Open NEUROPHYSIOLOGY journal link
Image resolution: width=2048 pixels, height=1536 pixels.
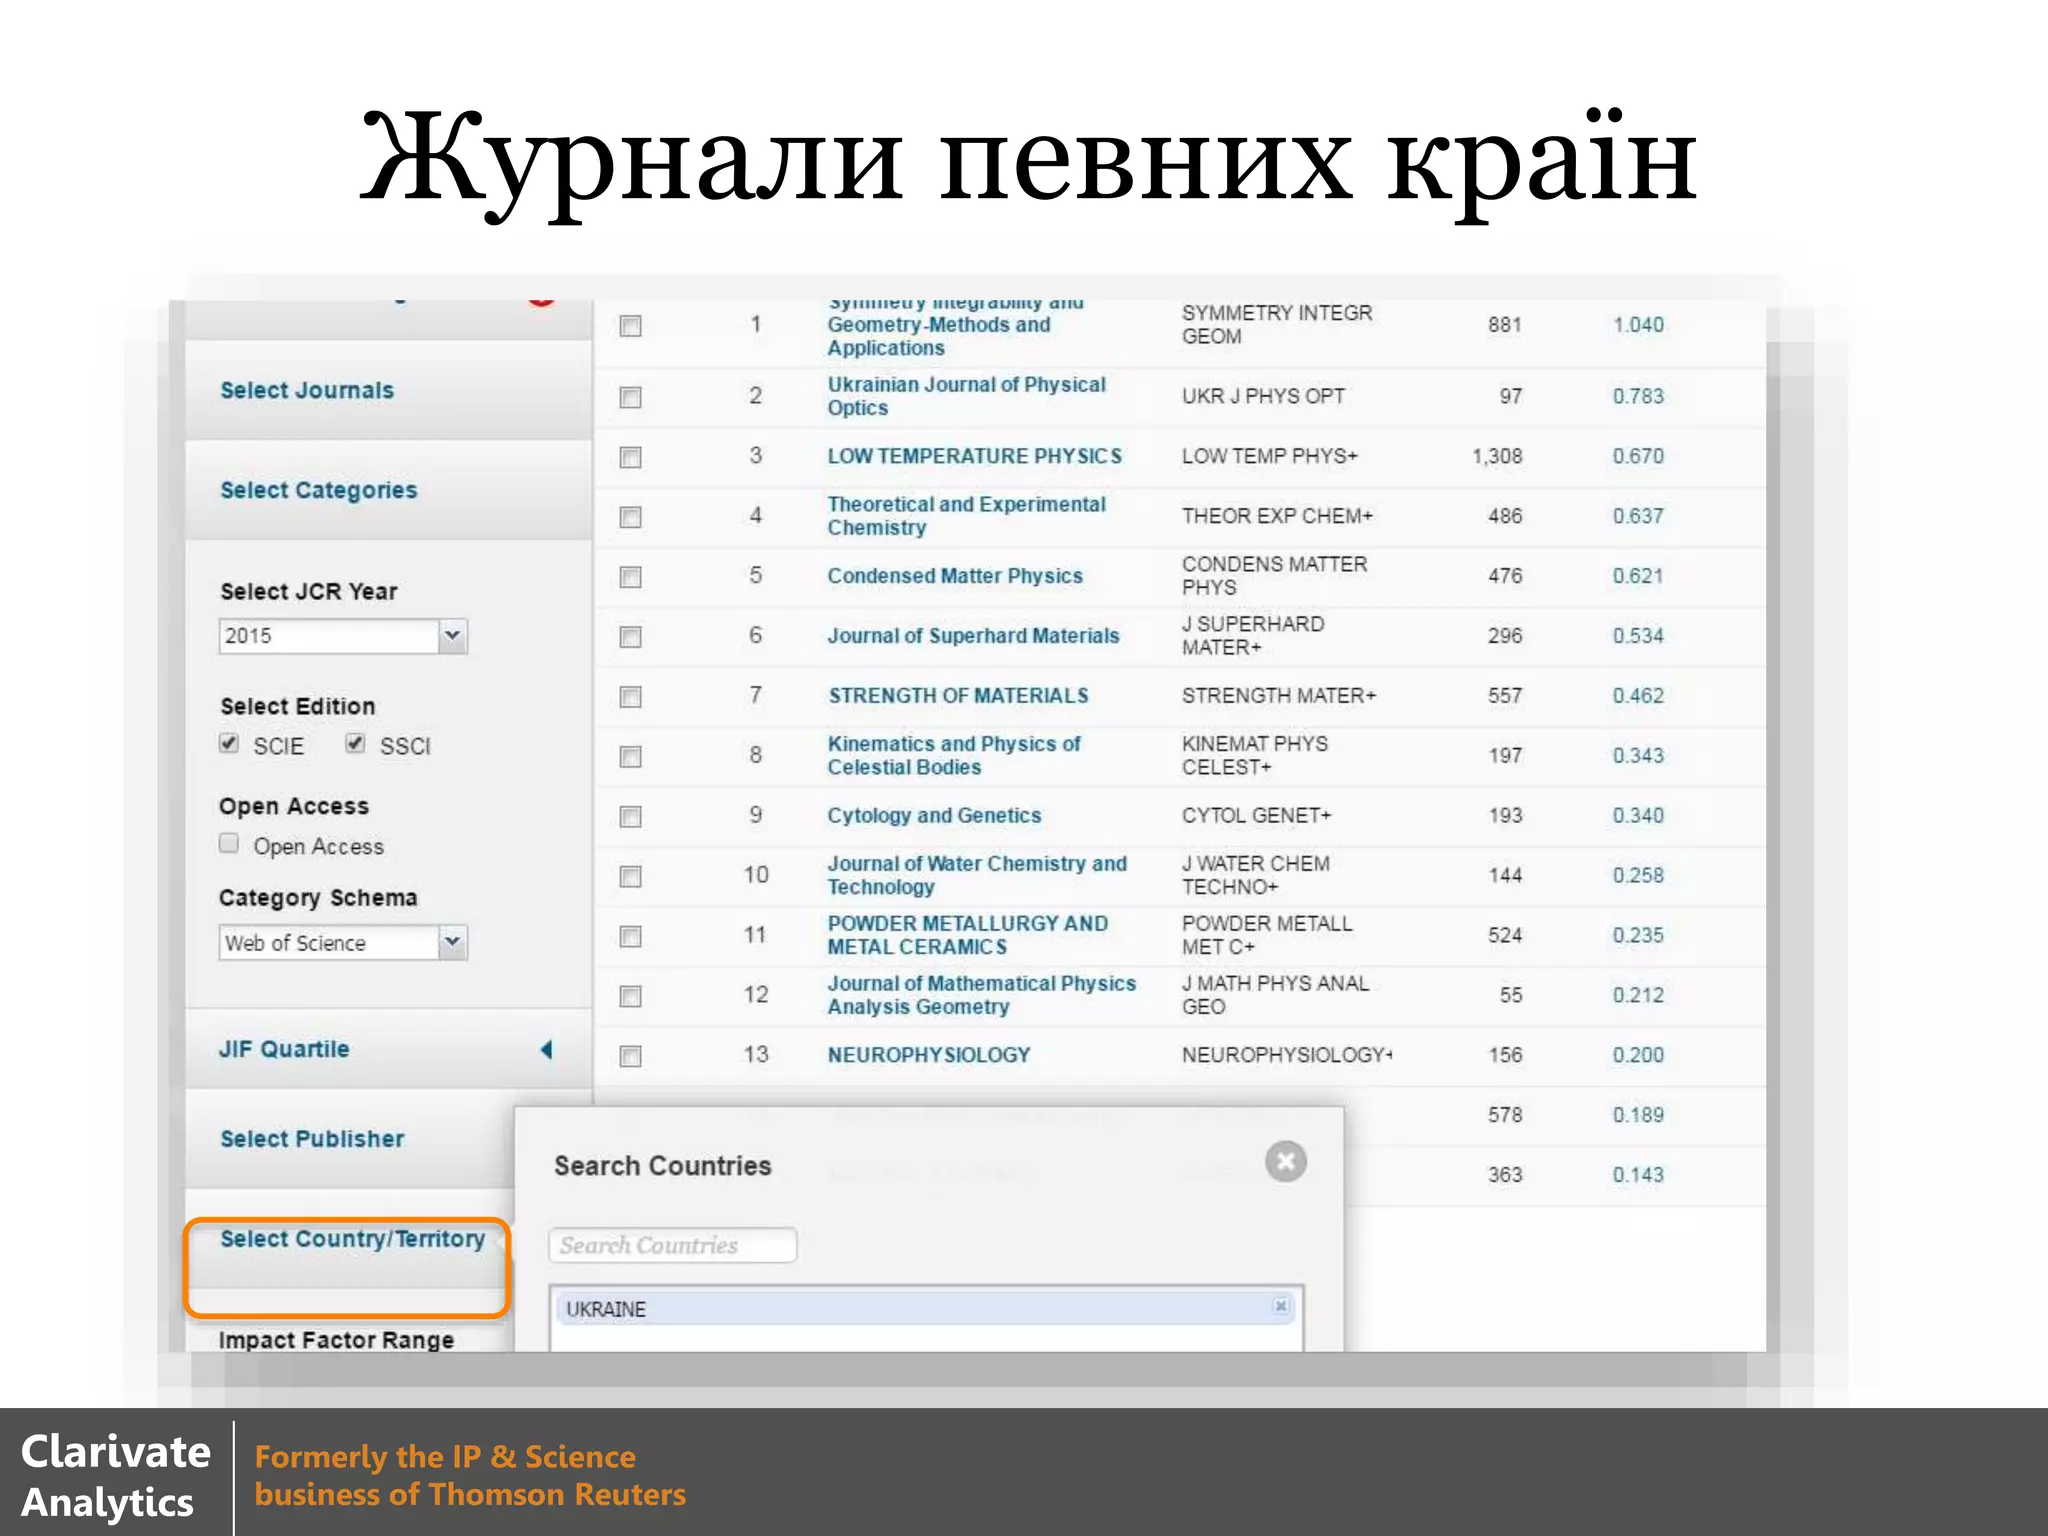point(928,1055)
